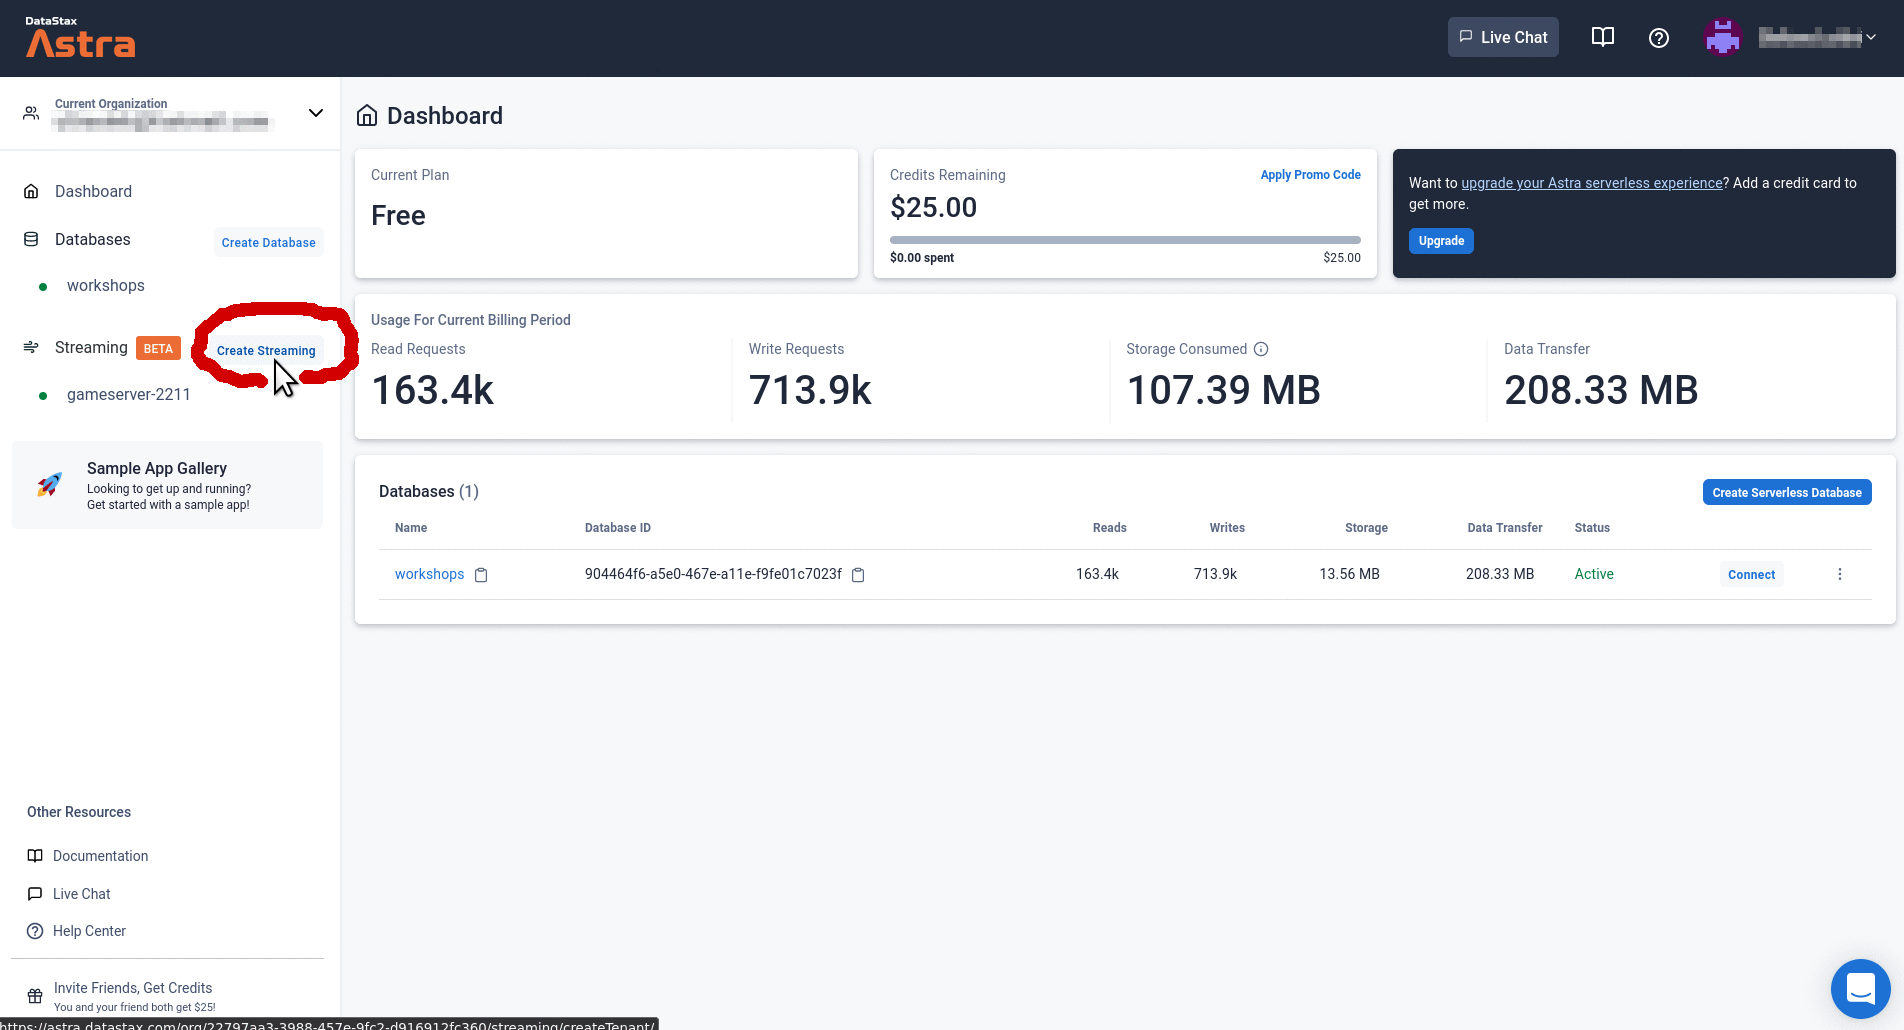Click the purple user avatar icon

tap(1723, 38)
